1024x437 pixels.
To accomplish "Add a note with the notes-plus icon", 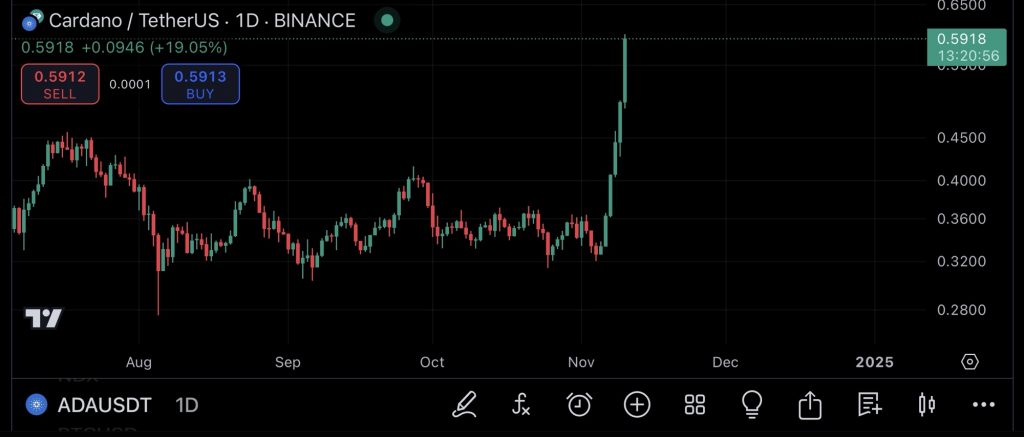I will tap(868, 404).
